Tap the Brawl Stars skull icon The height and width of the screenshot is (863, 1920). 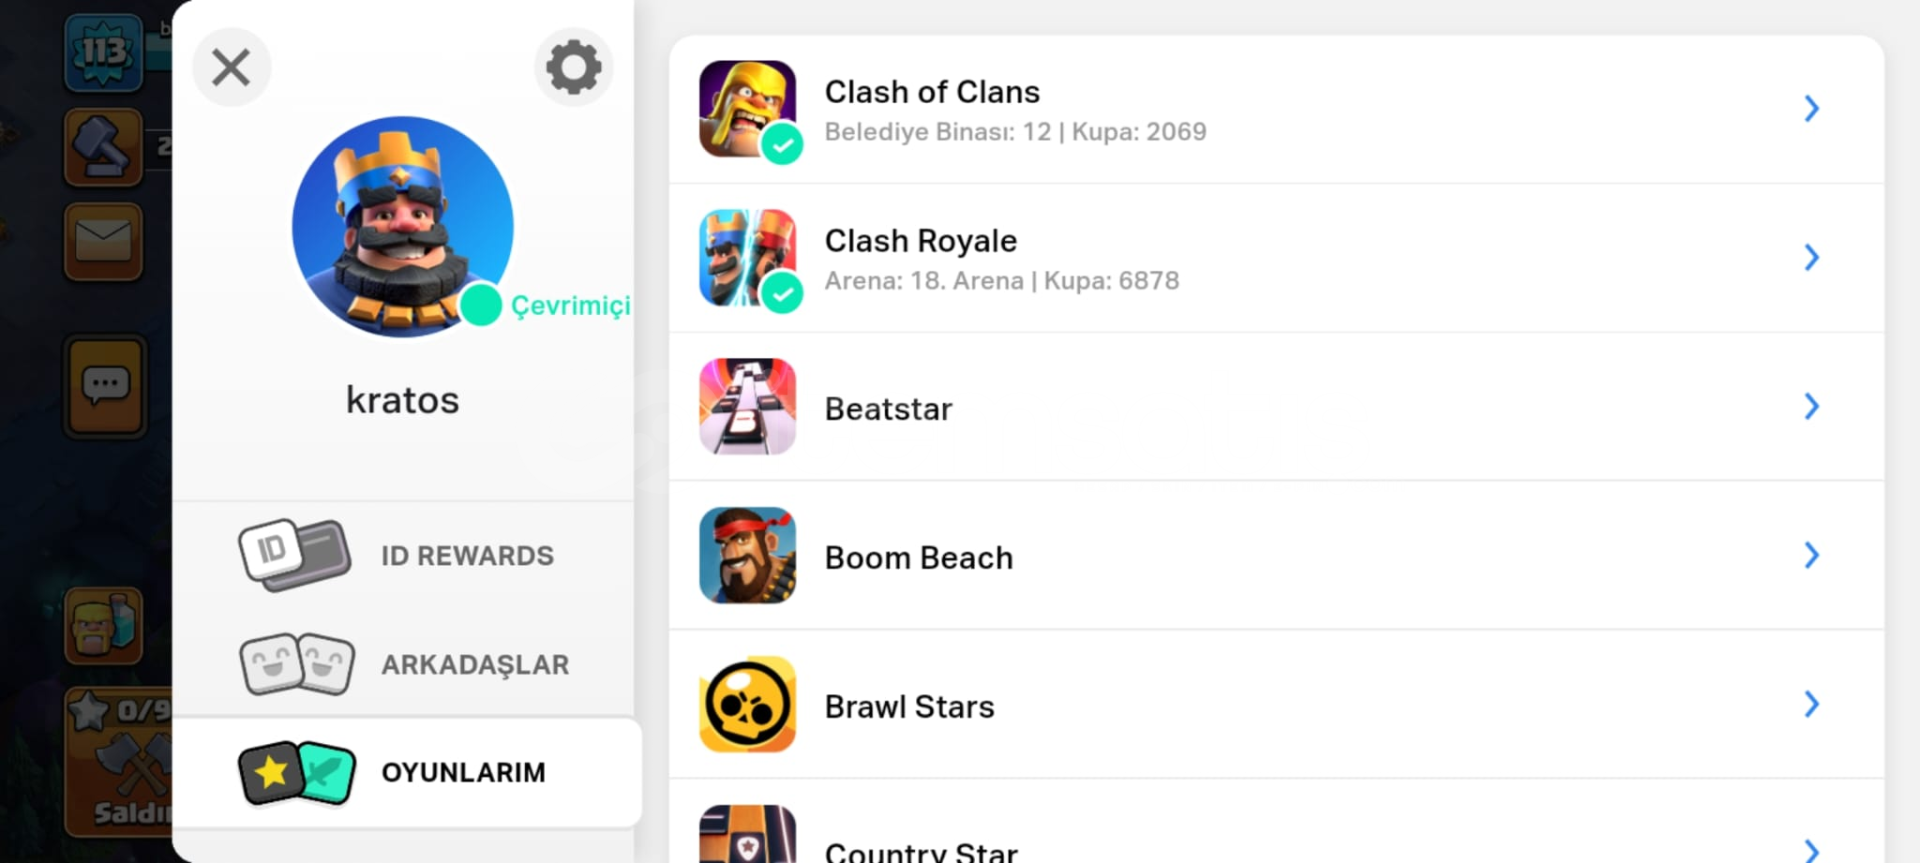[x=748, y=705]
